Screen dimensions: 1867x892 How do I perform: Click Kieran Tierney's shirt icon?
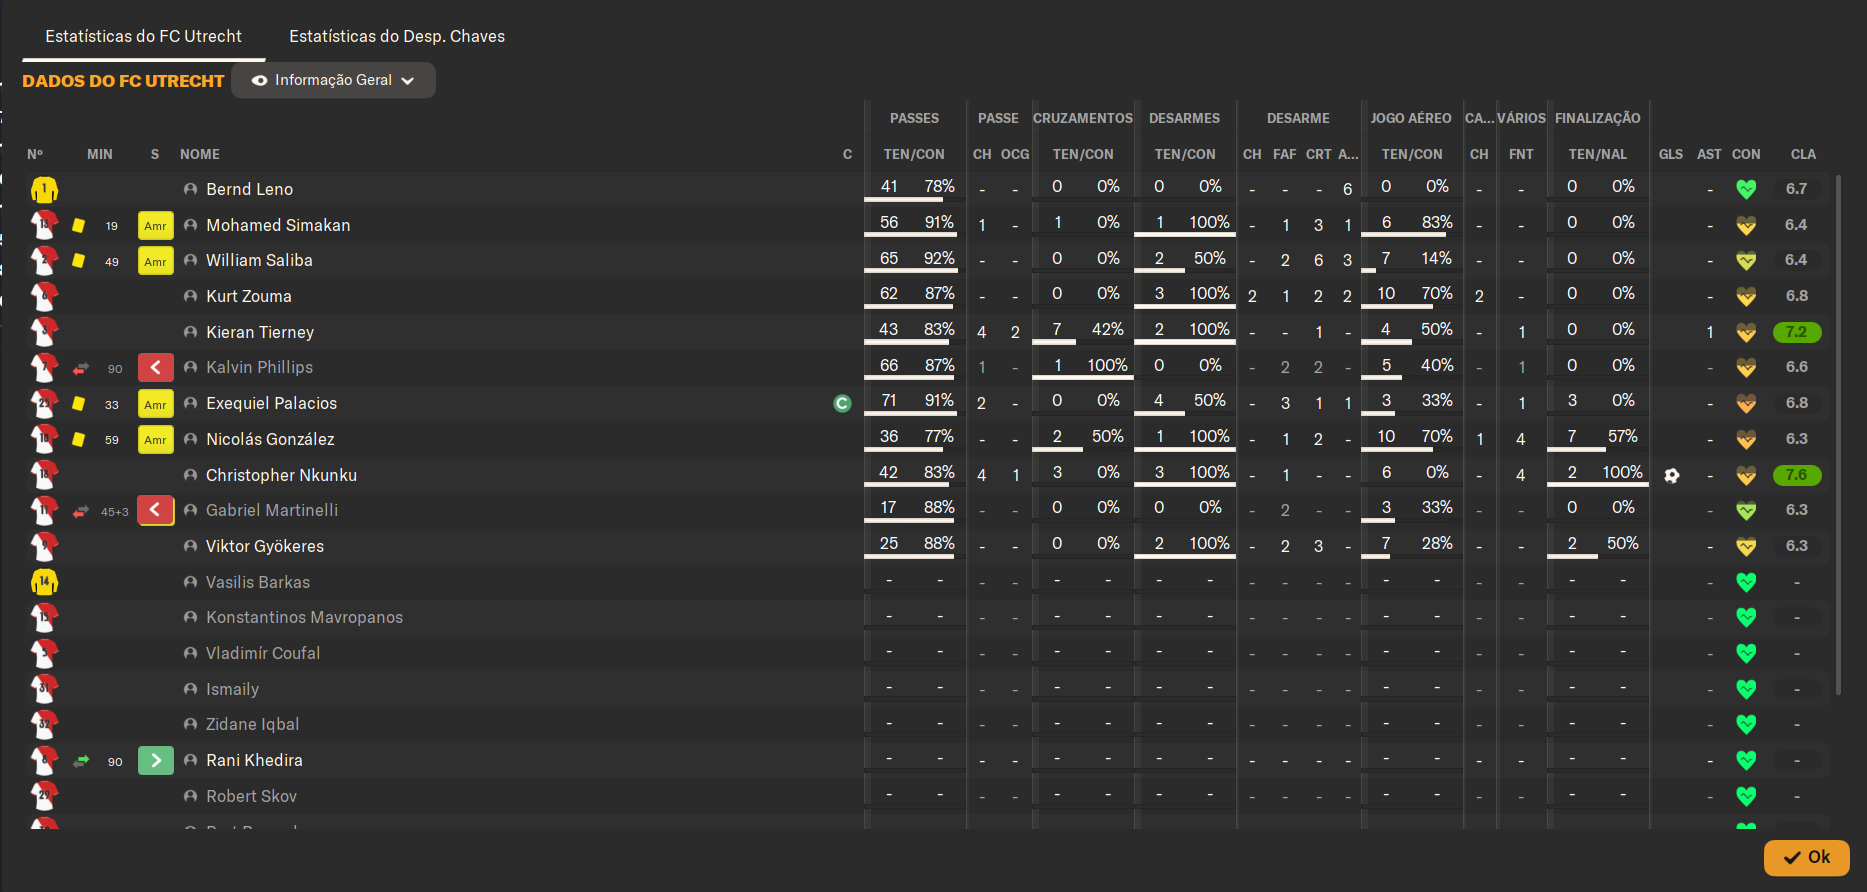point(44,332)
